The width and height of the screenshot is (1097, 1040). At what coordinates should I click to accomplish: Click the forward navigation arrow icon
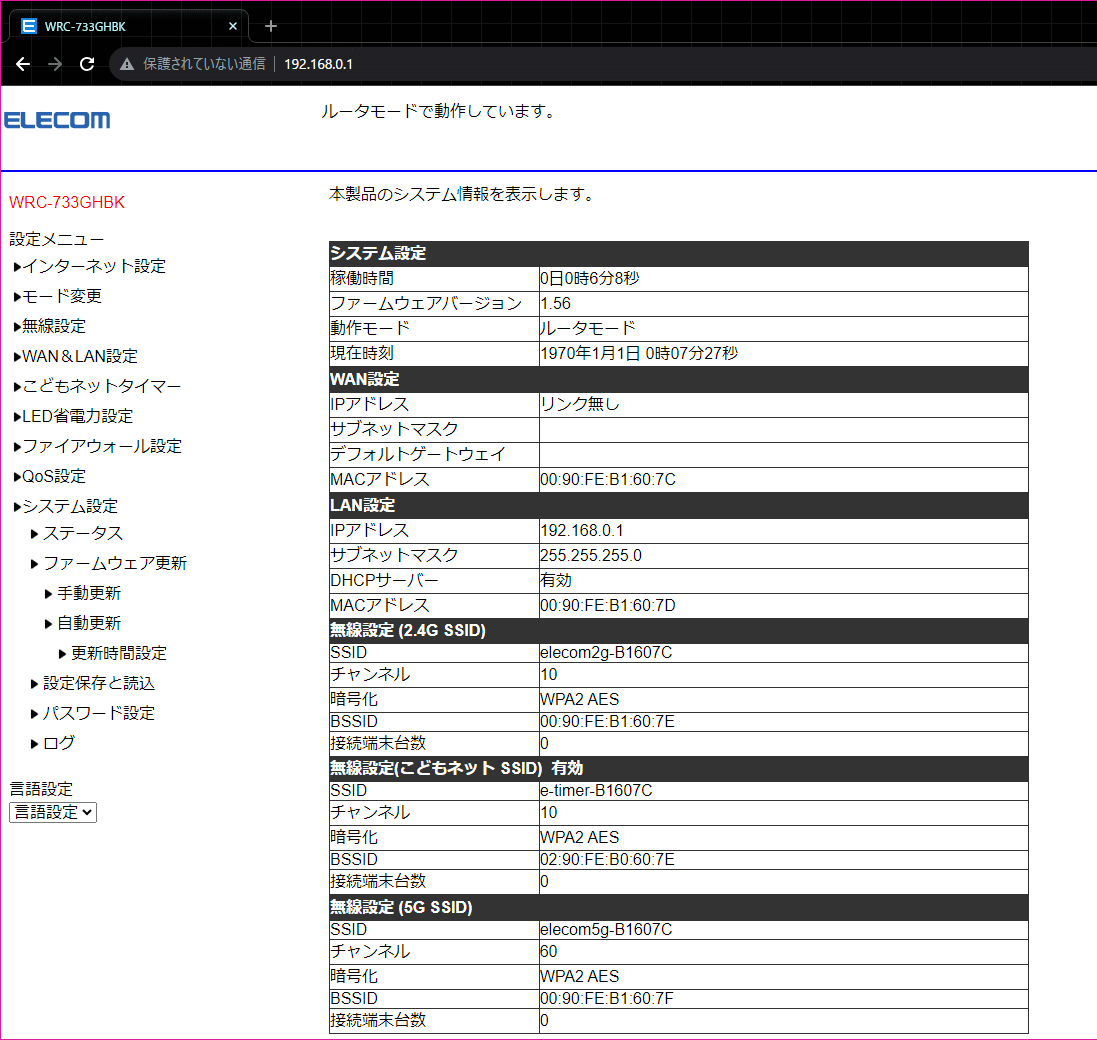pyautogui.click(x=55, y=64)
